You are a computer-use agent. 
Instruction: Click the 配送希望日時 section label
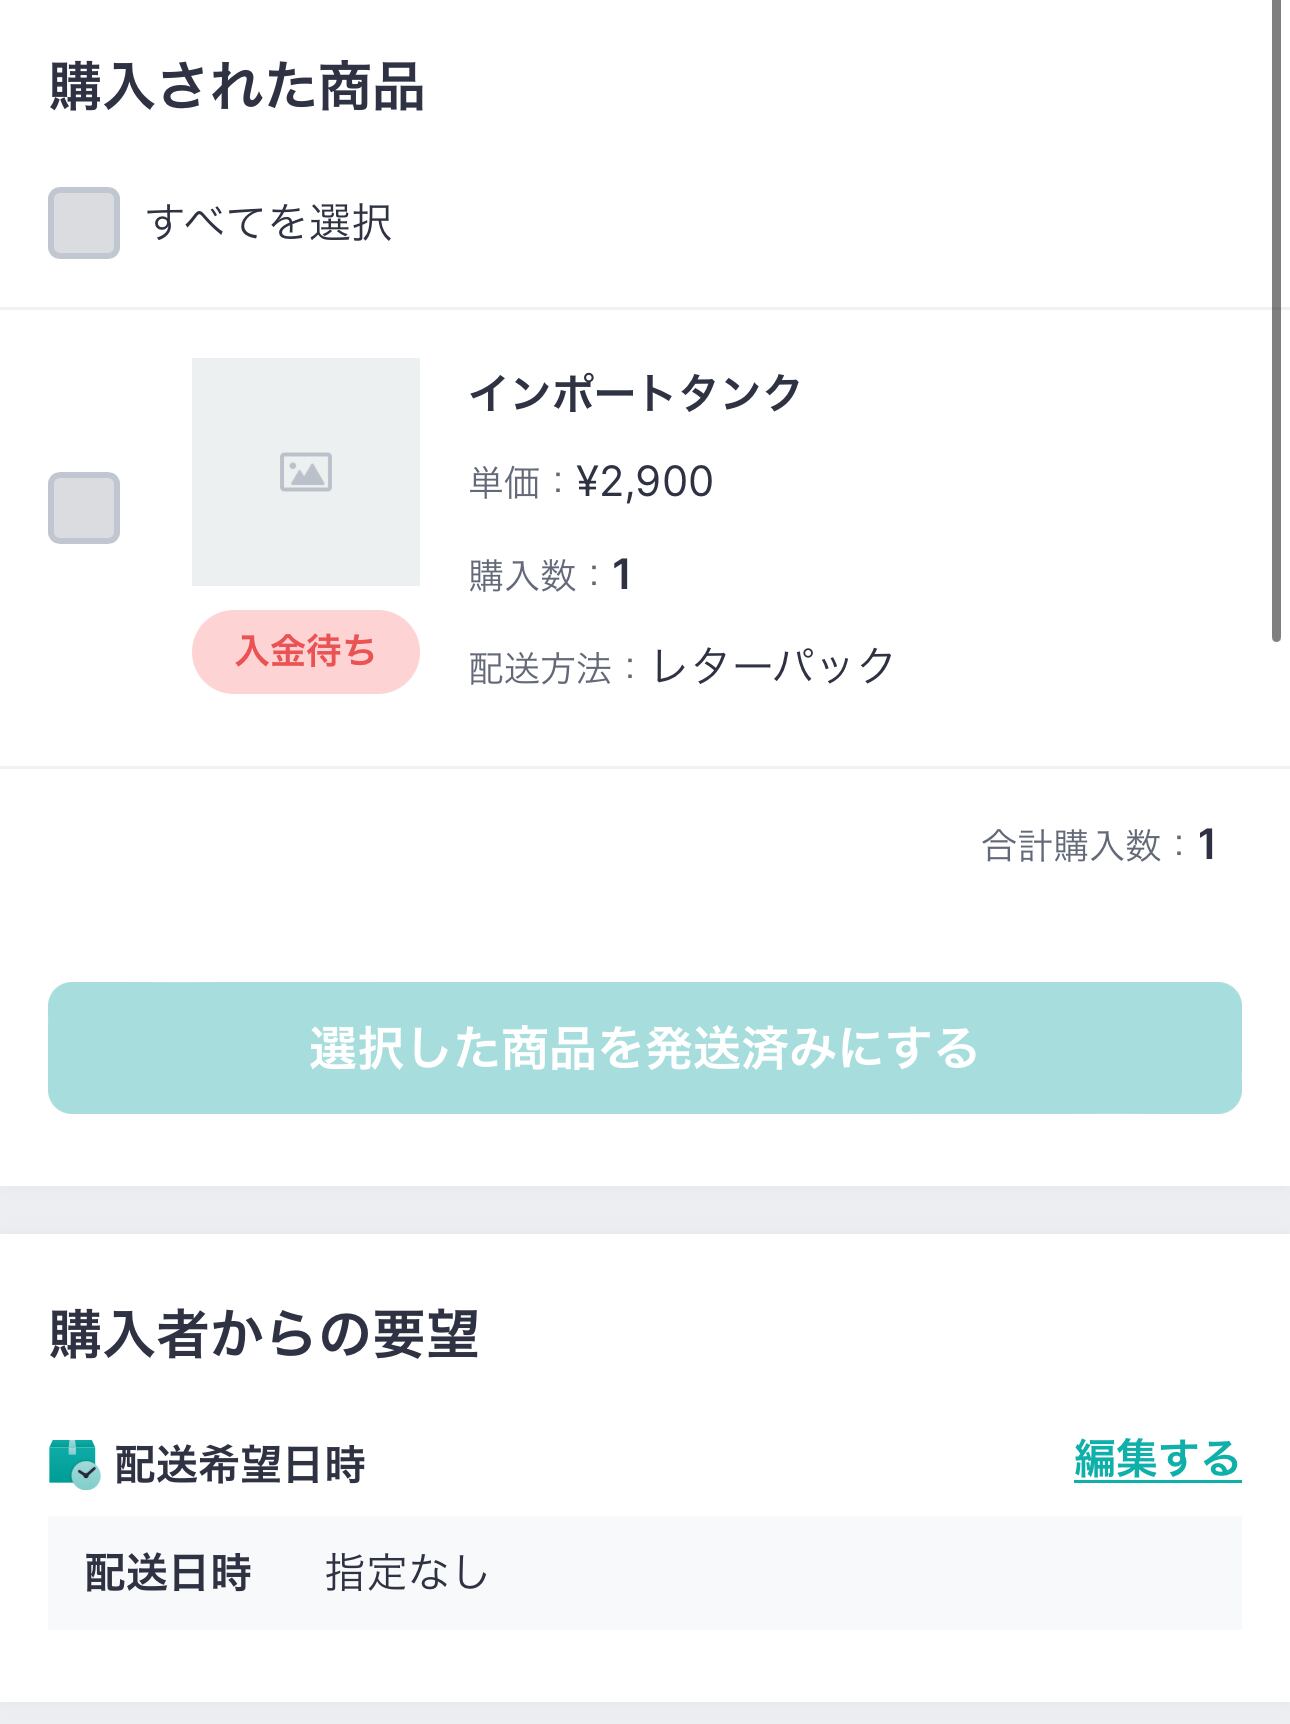click(x=240, y=1465)
